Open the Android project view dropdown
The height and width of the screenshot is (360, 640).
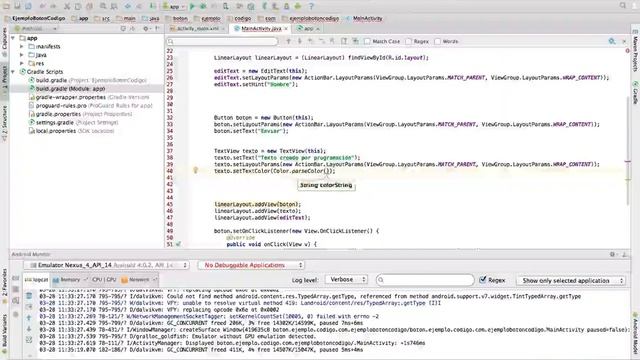click(x=36, y=29)
